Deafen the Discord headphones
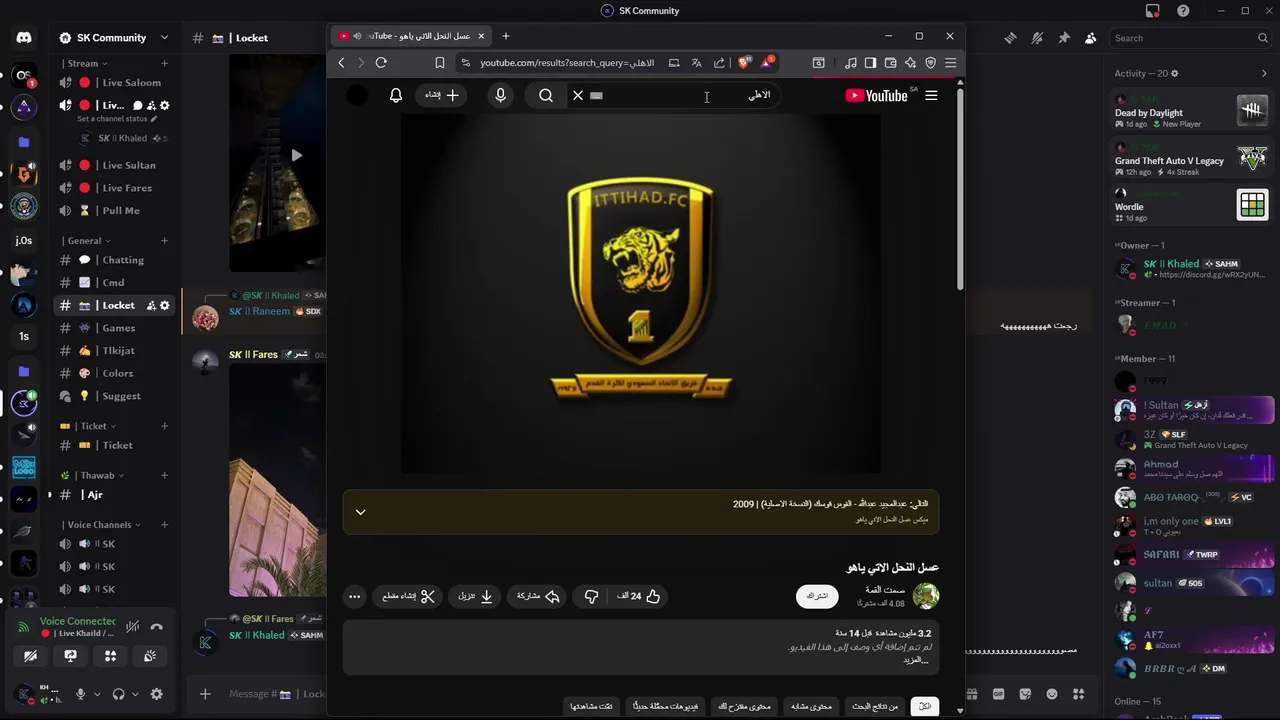Screen dimensions: 1280x720 coord(119,694)
